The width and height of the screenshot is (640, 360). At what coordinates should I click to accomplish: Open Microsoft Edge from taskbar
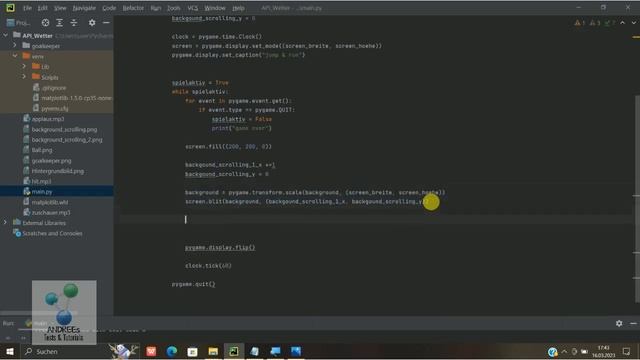pyautogui.click(x=172, y=351)
